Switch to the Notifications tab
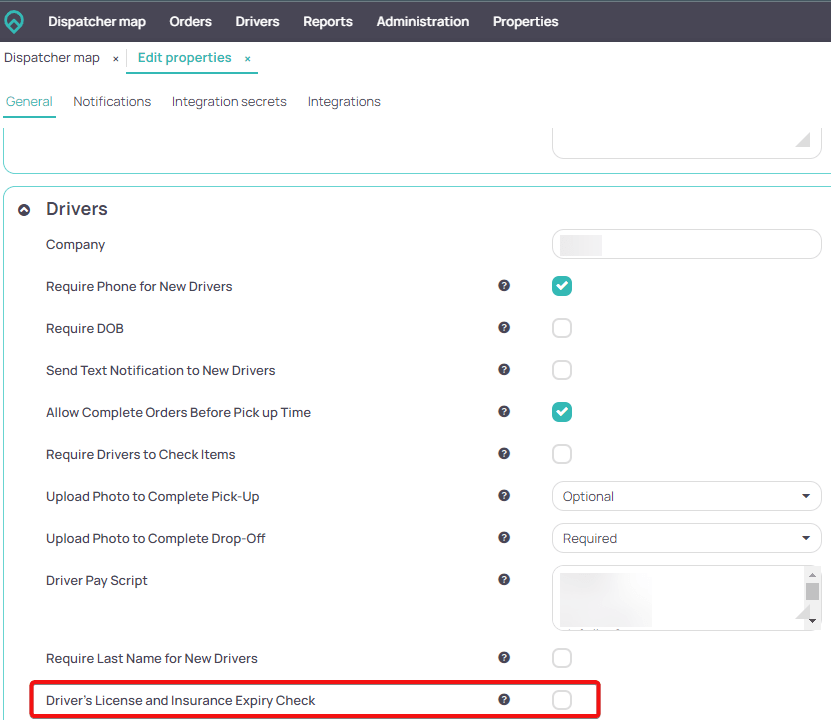 tap(112, 102)
